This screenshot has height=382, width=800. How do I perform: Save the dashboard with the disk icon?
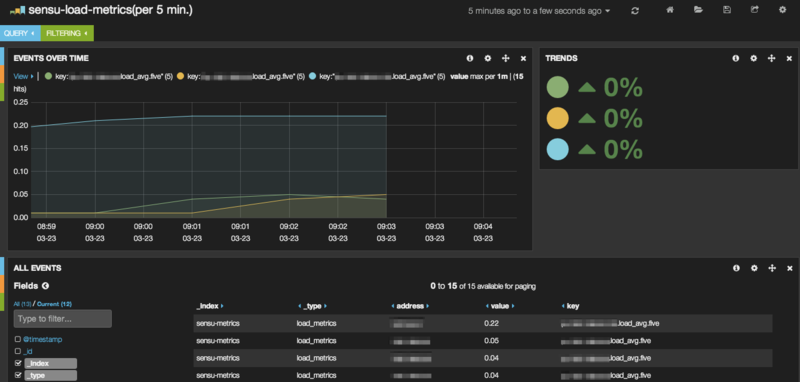(x=727, y=10)
